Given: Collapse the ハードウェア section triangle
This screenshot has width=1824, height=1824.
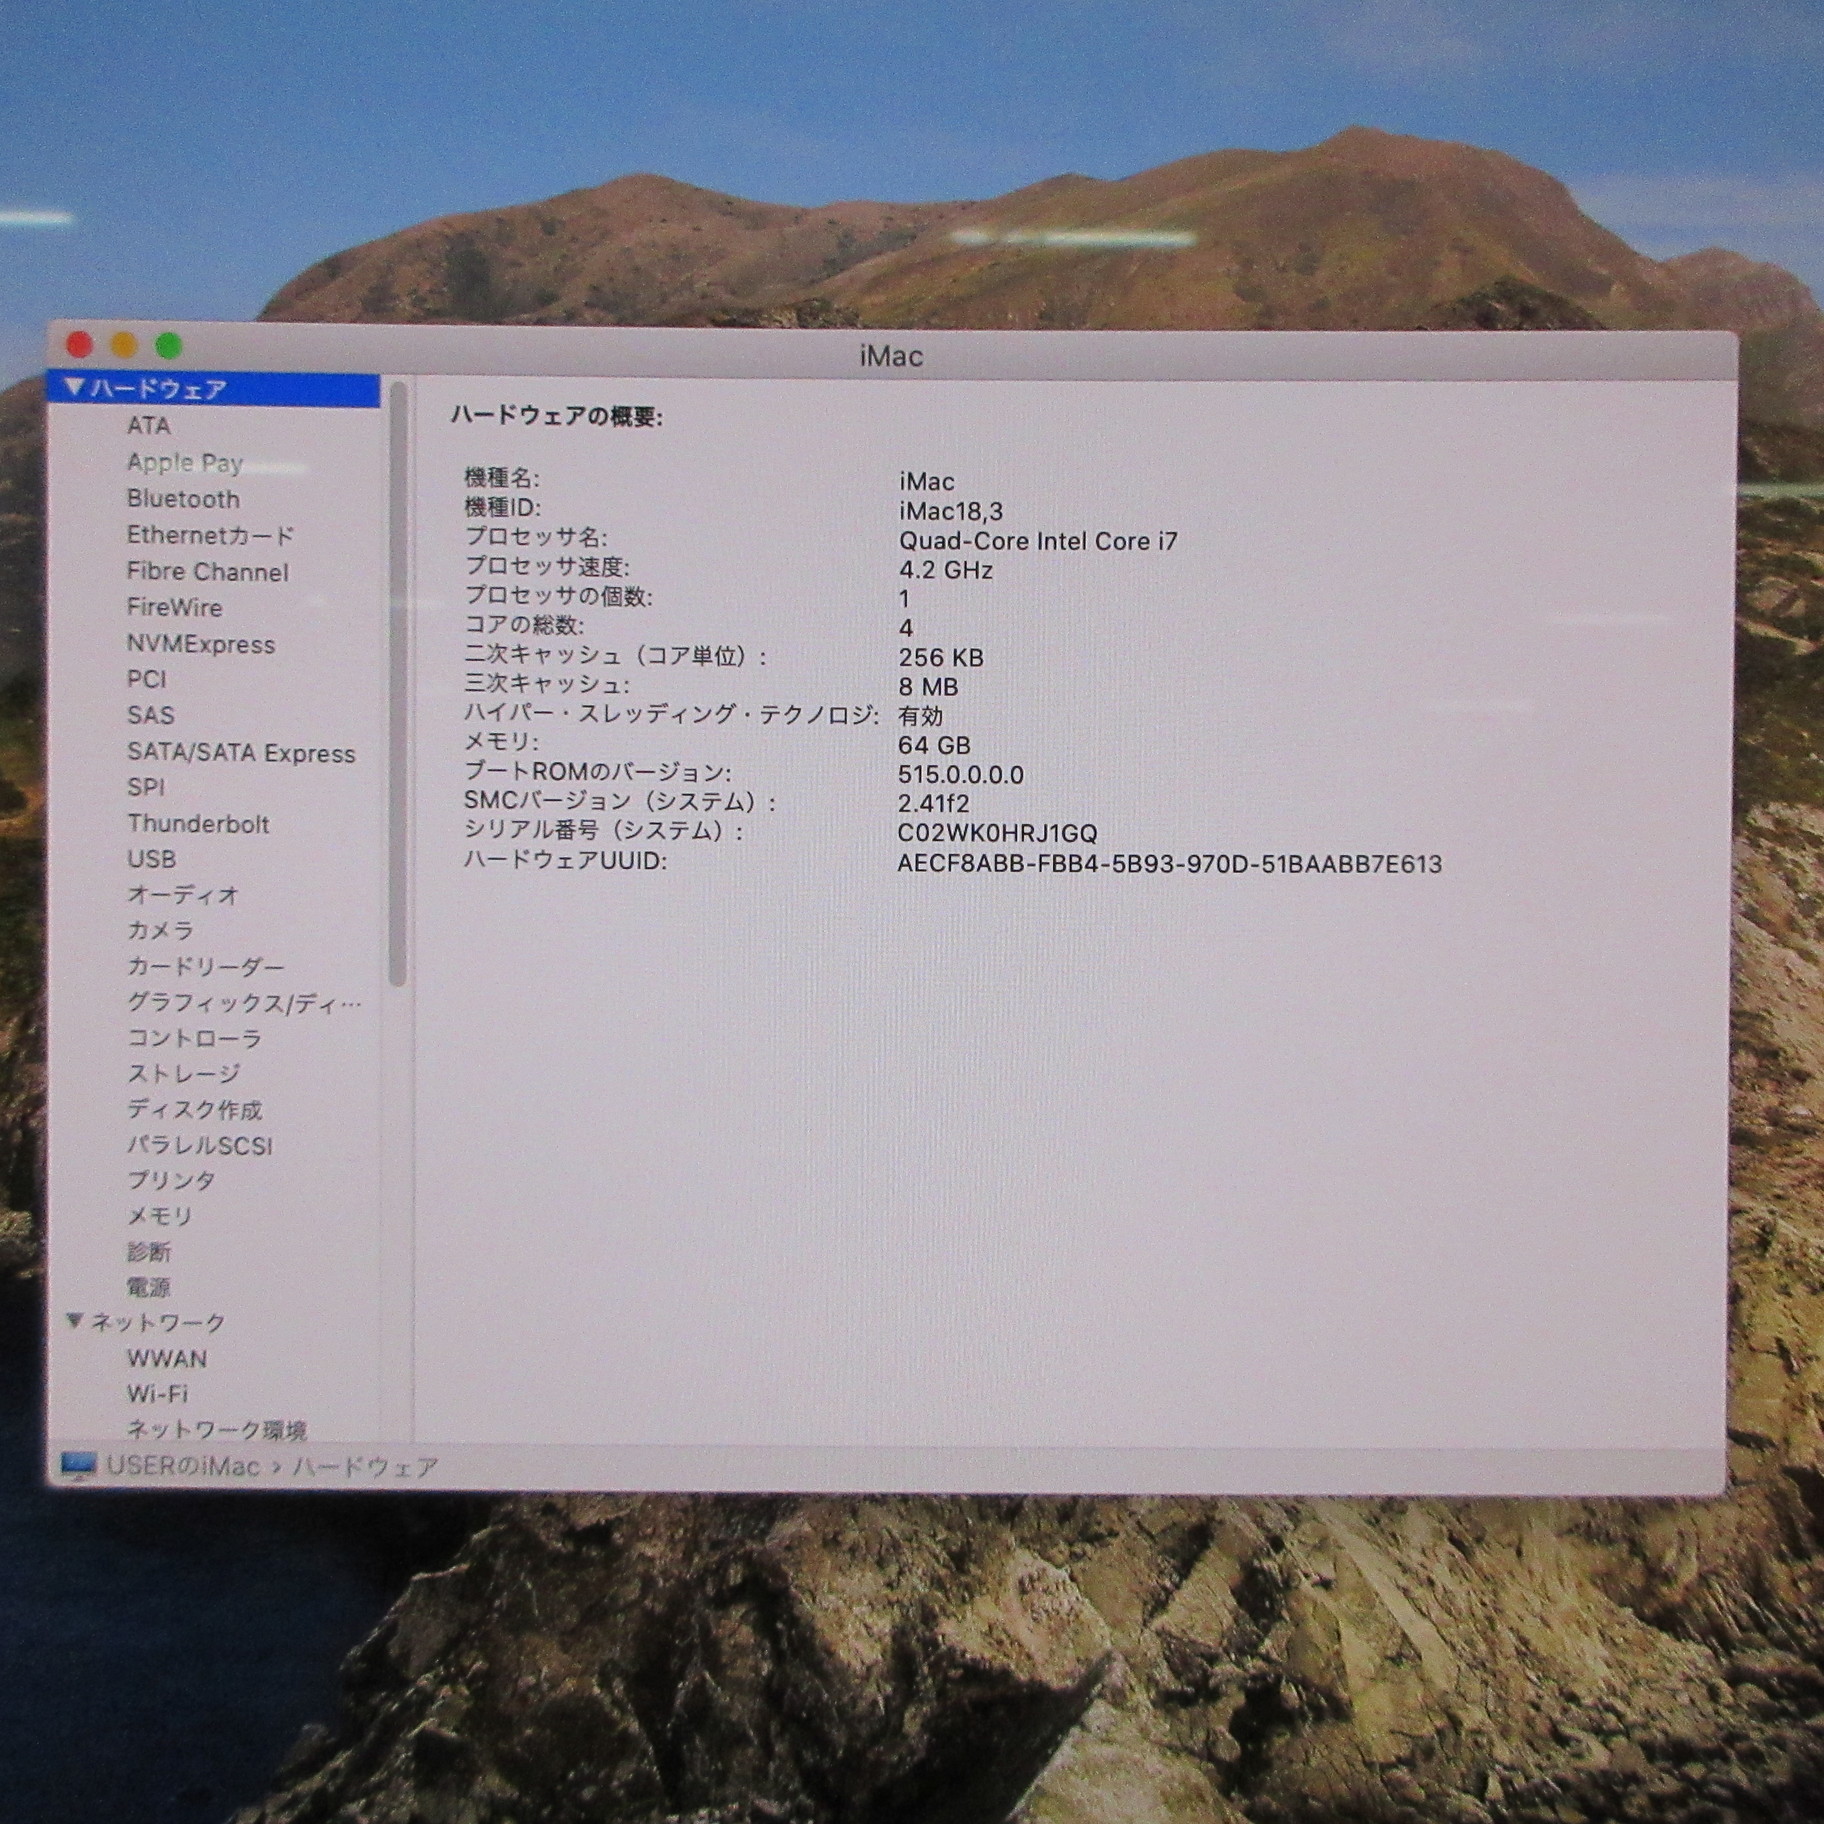Looking at the screenshot, I should point(74,387).
